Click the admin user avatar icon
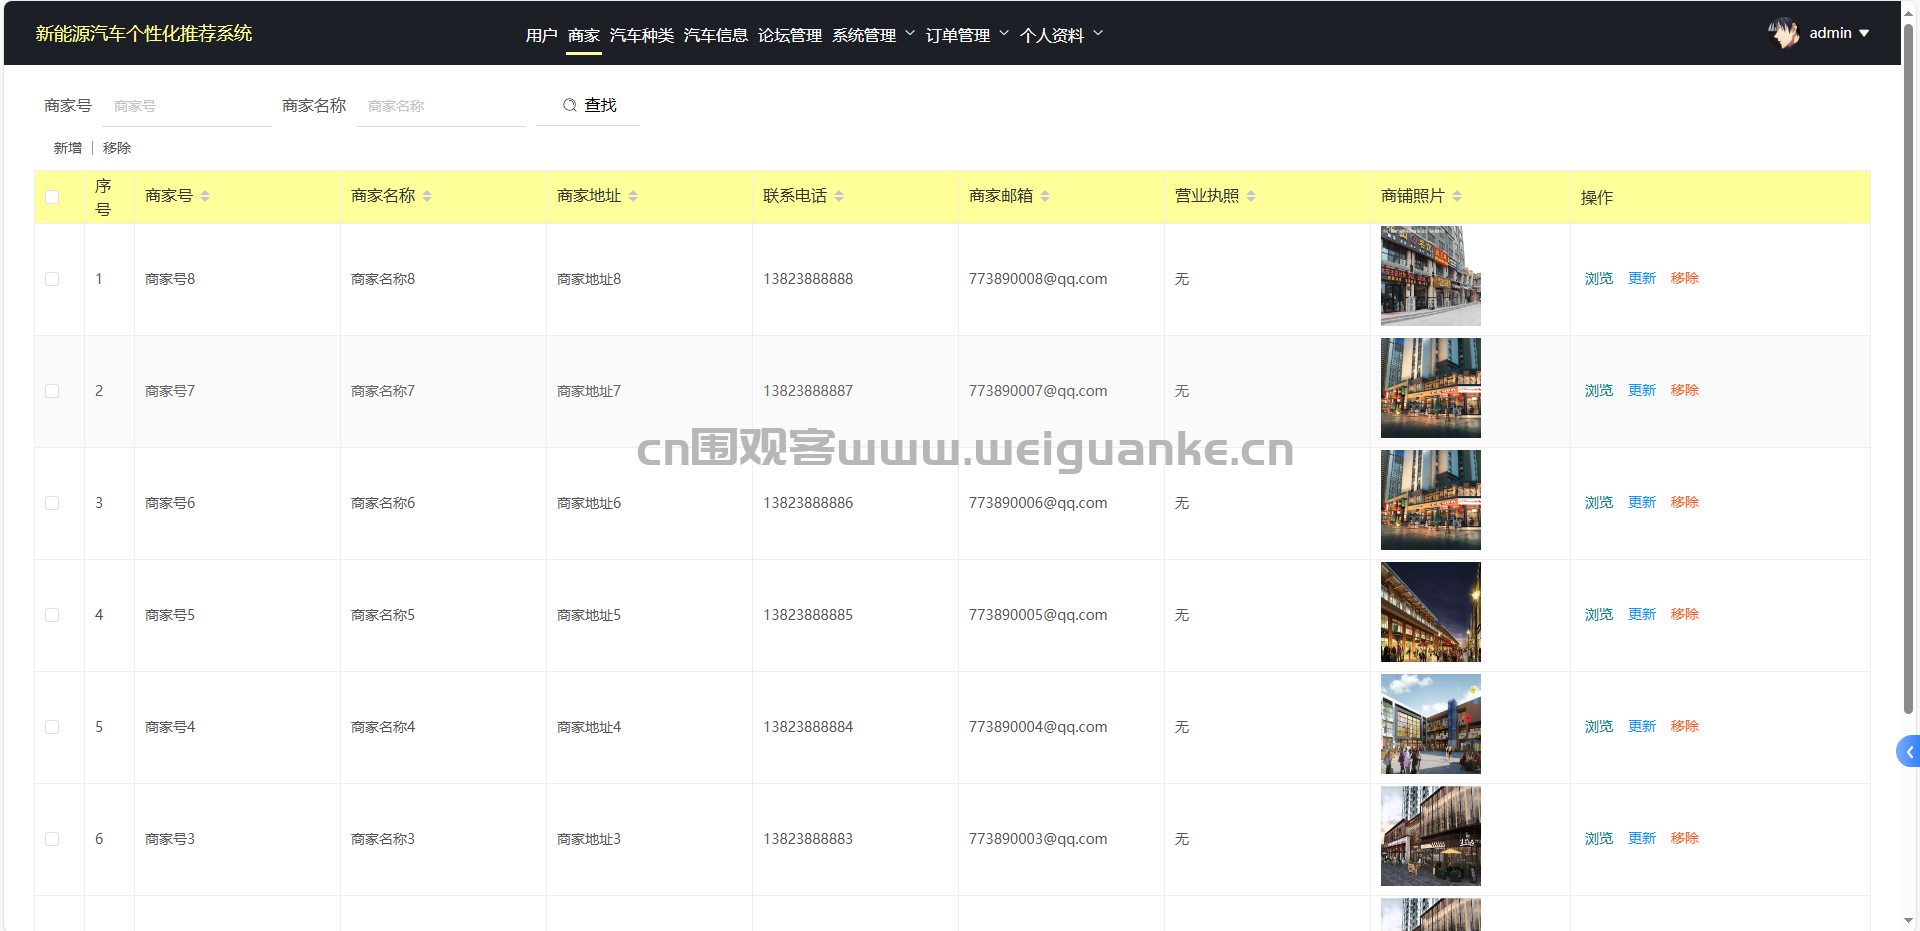This screenshot has height=931, width=1920. [x=1783, y=33]
